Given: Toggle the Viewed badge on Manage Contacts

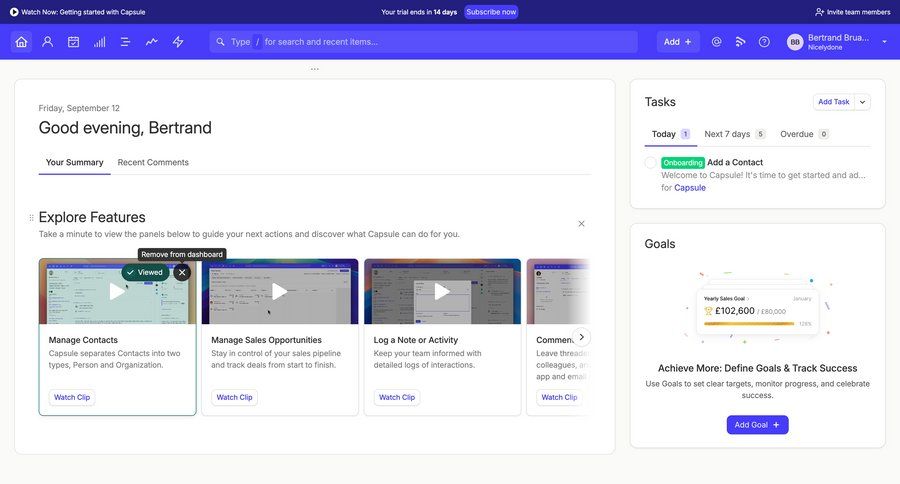Looking at the screenshot, I should (145, 272).
